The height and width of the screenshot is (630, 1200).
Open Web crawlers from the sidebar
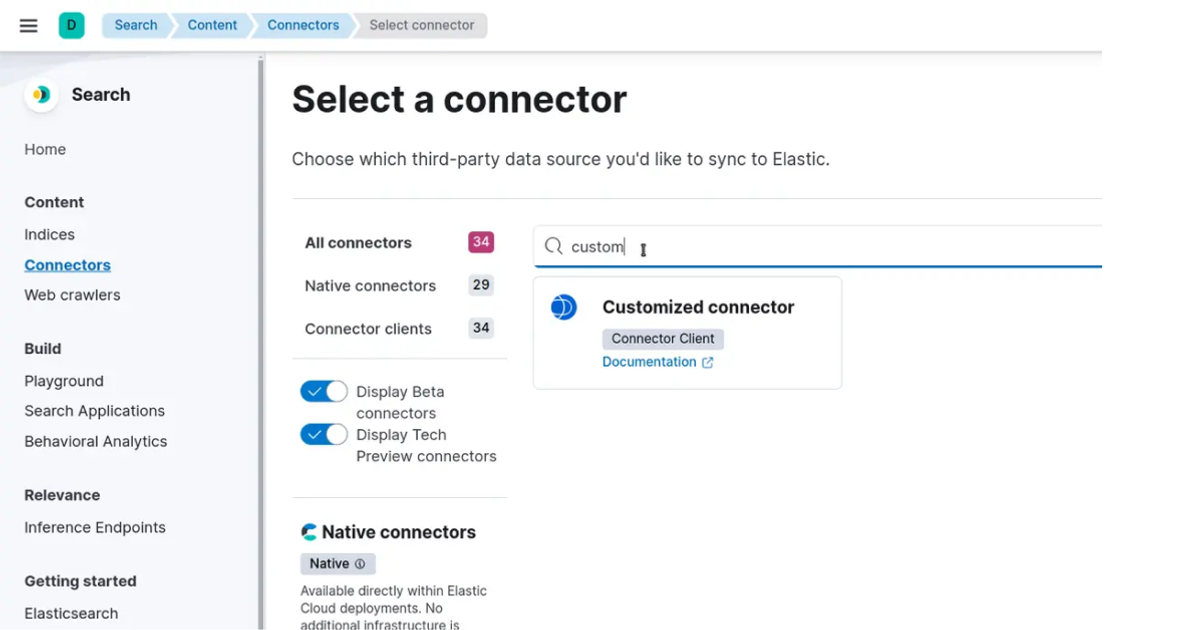(x=72, y=295)
